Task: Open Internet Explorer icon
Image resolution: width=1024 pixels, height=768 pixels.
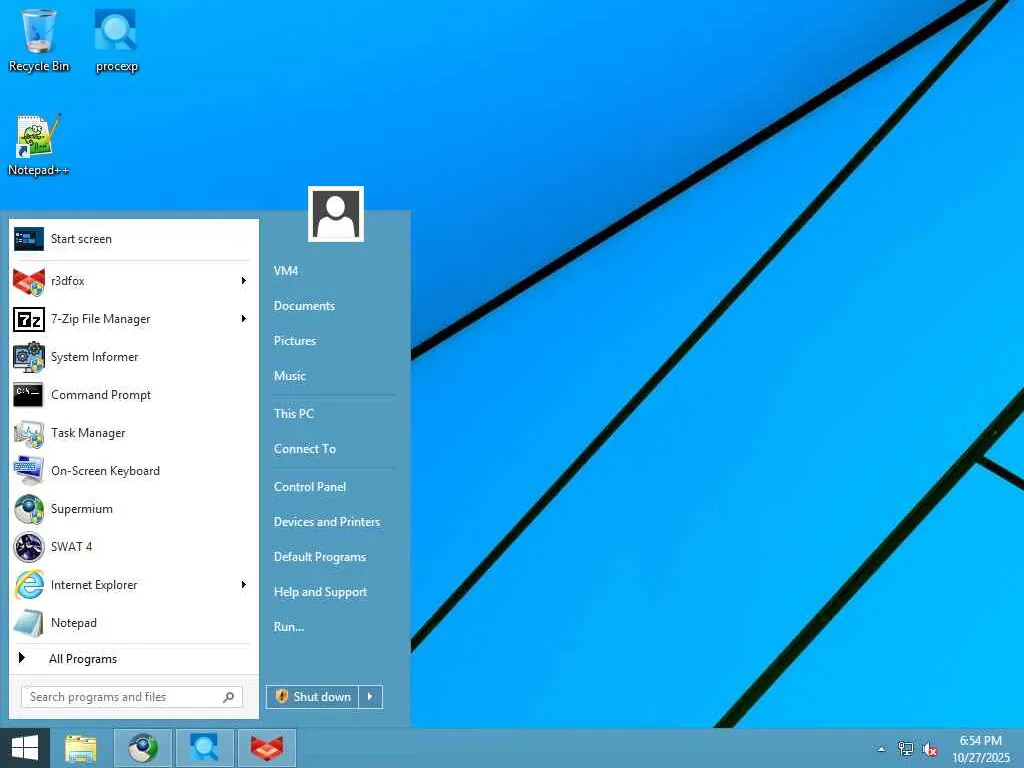Action: [x=29, y=584]
